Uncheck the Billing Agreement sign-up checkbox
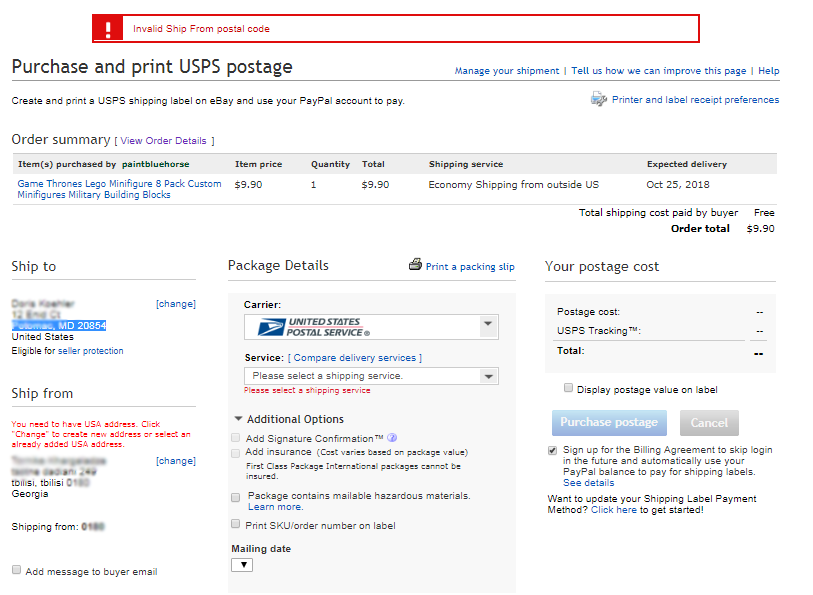Viewport: 813px width, 595px height. coord(553,450)
